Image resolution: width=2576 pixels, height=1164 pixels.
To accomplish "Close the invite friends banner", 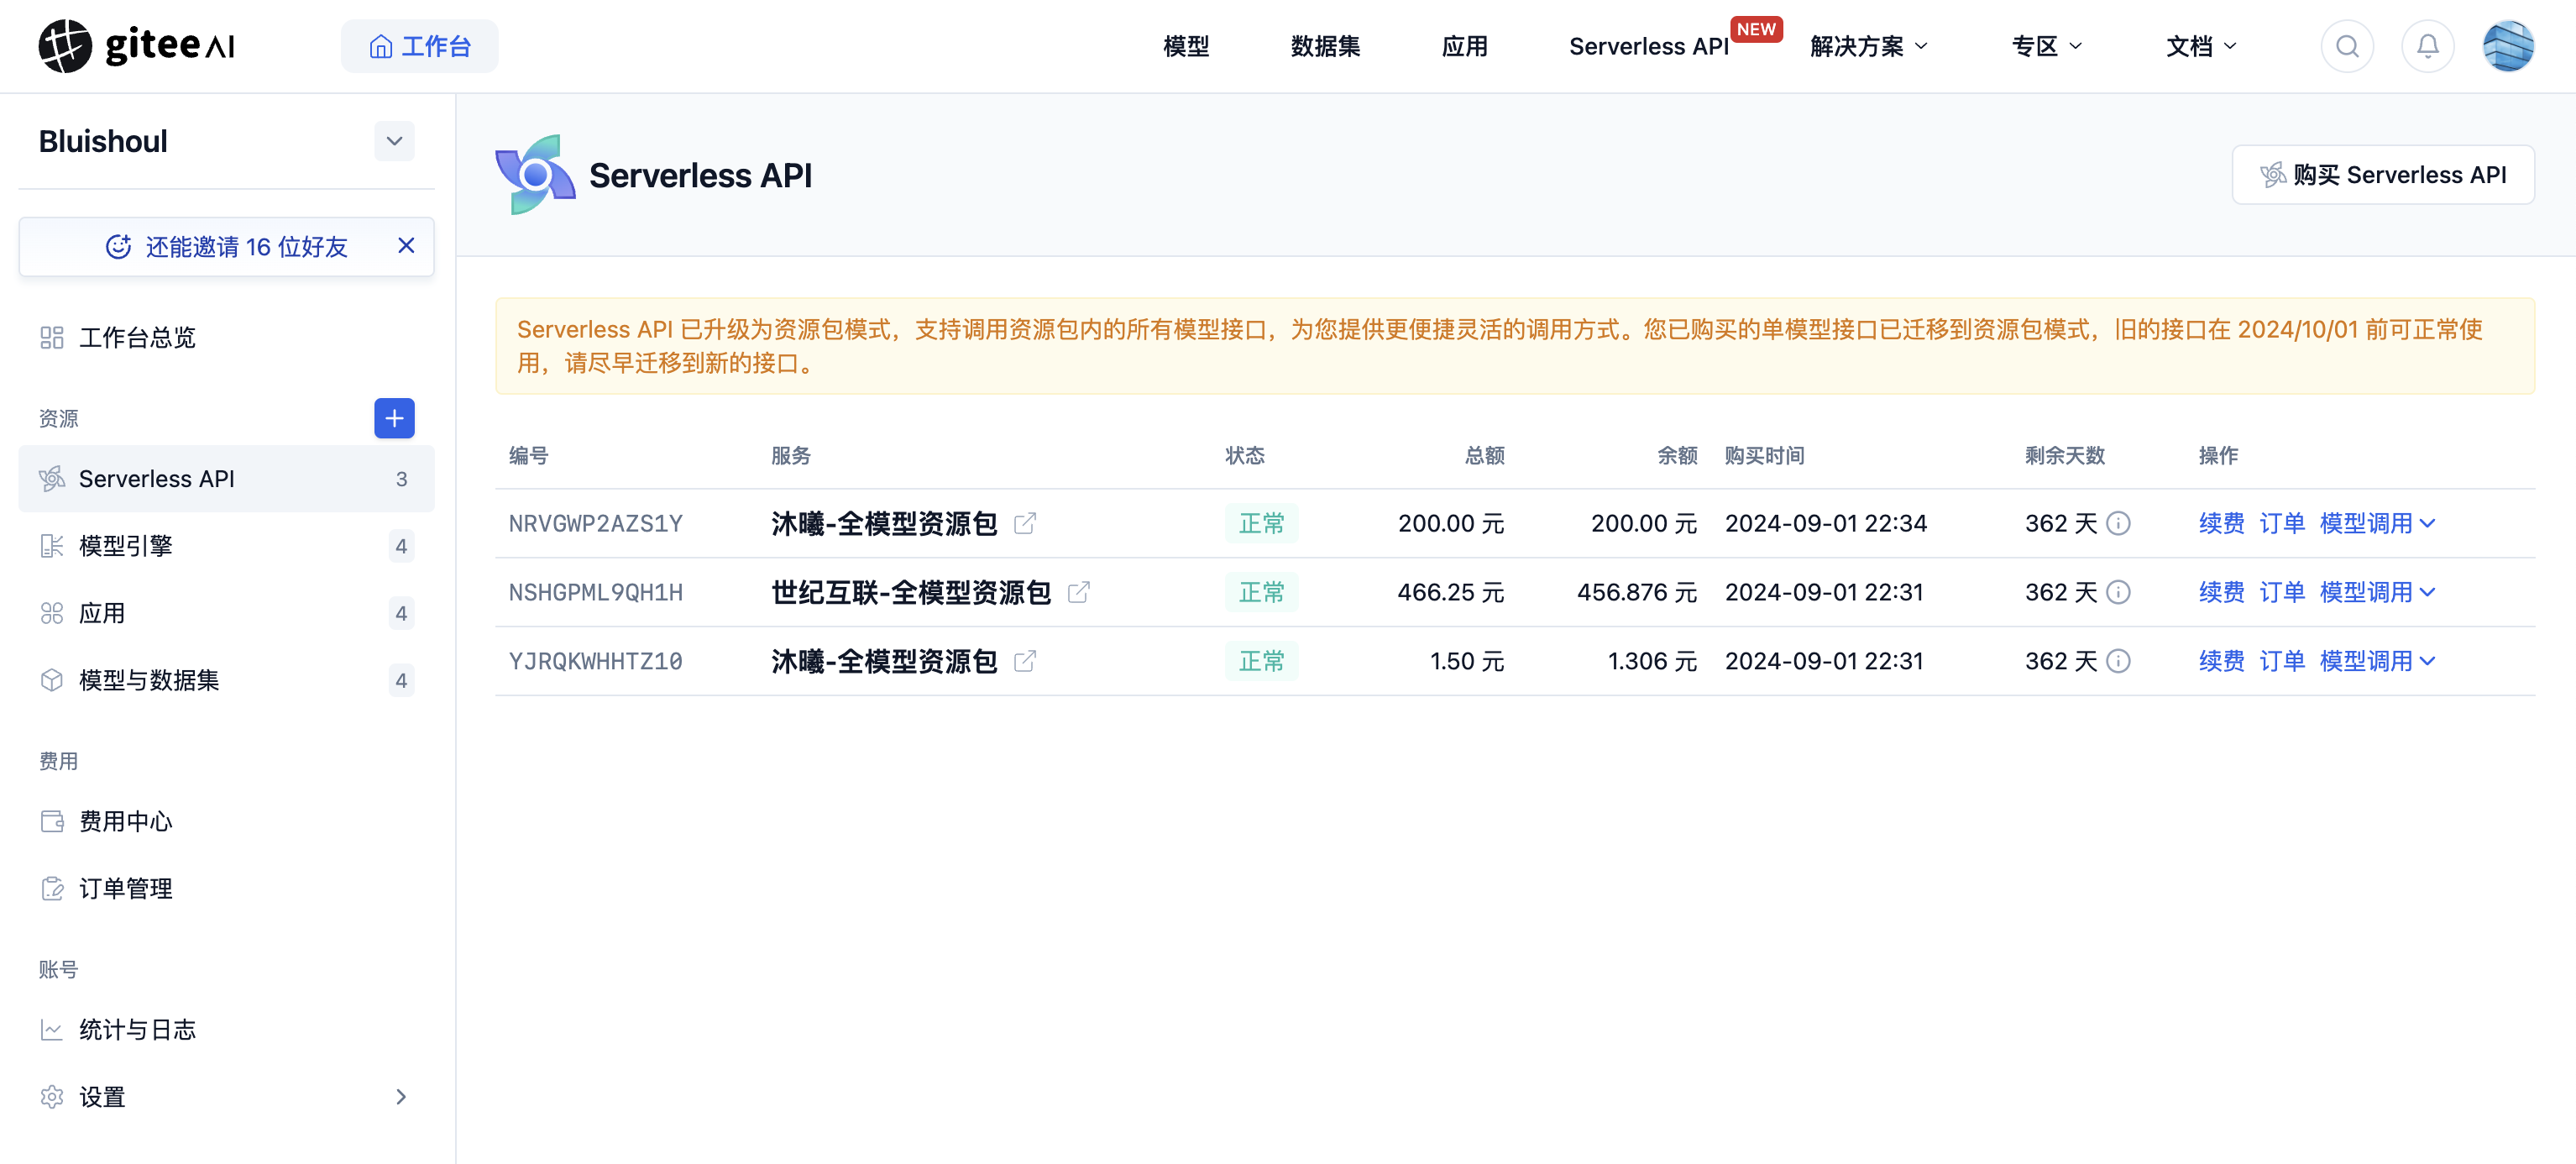I will (x=406, y=245).
